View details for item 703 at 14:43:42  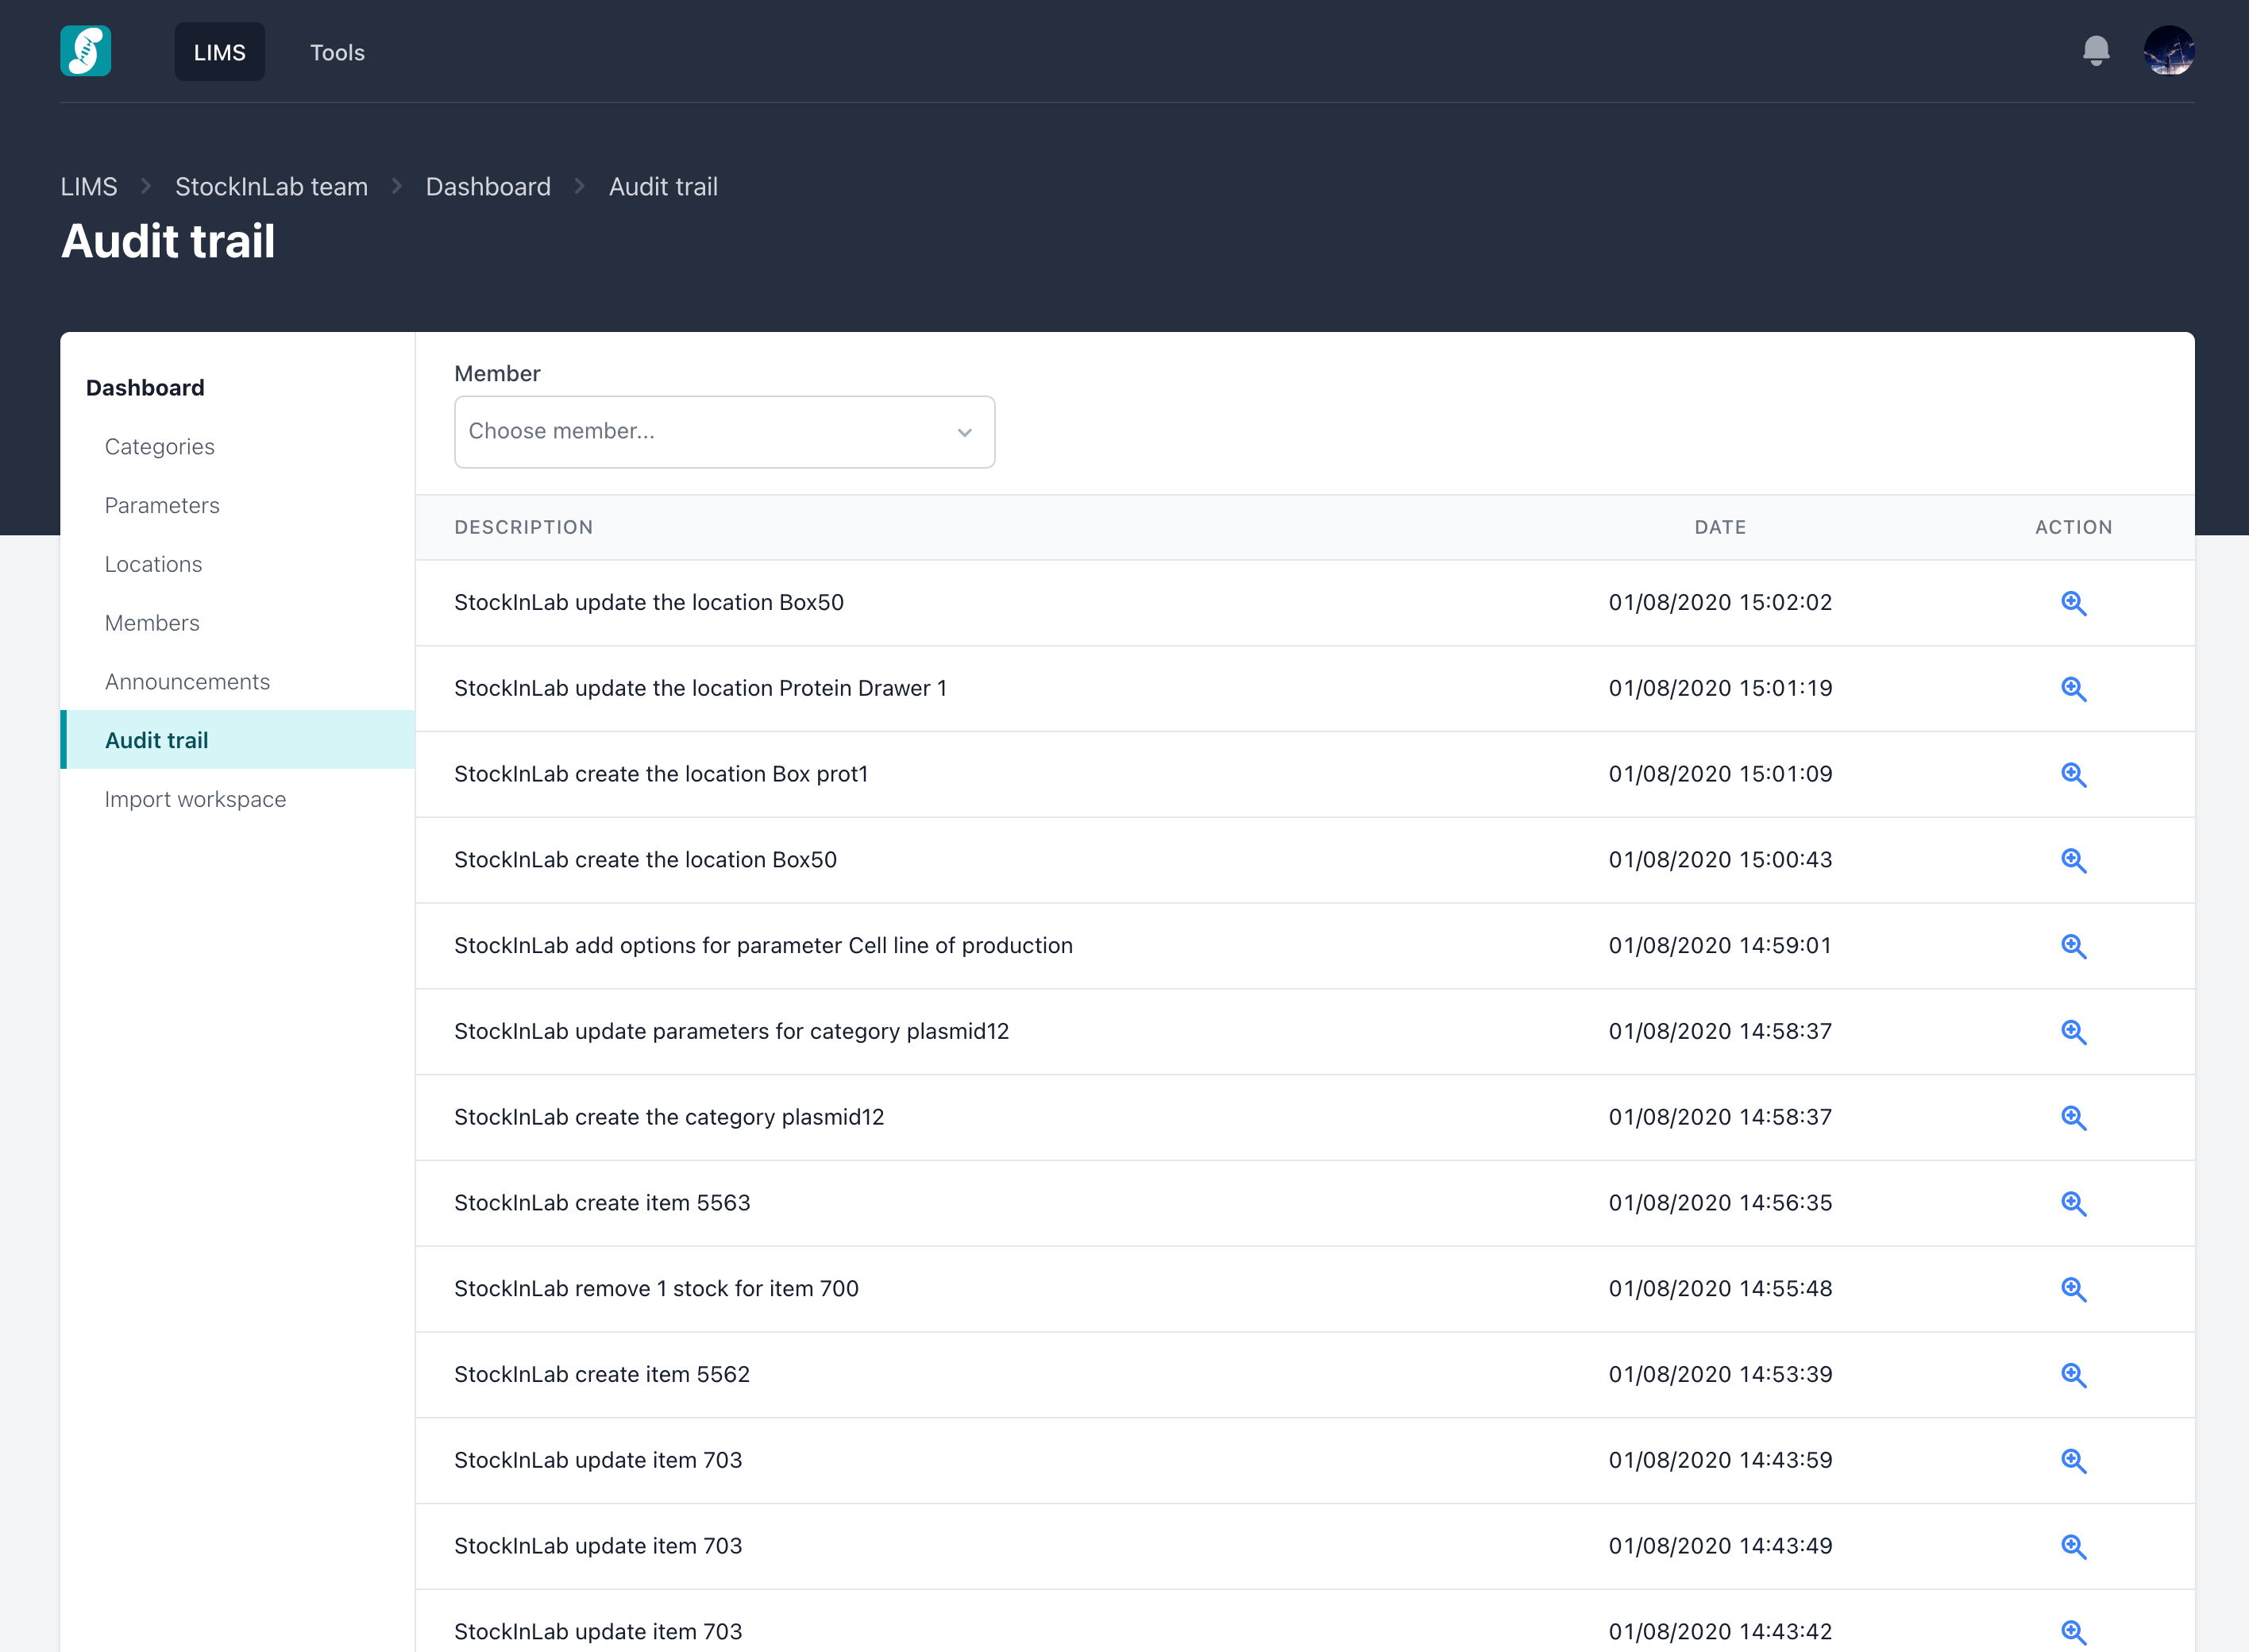point(2073,1633)
